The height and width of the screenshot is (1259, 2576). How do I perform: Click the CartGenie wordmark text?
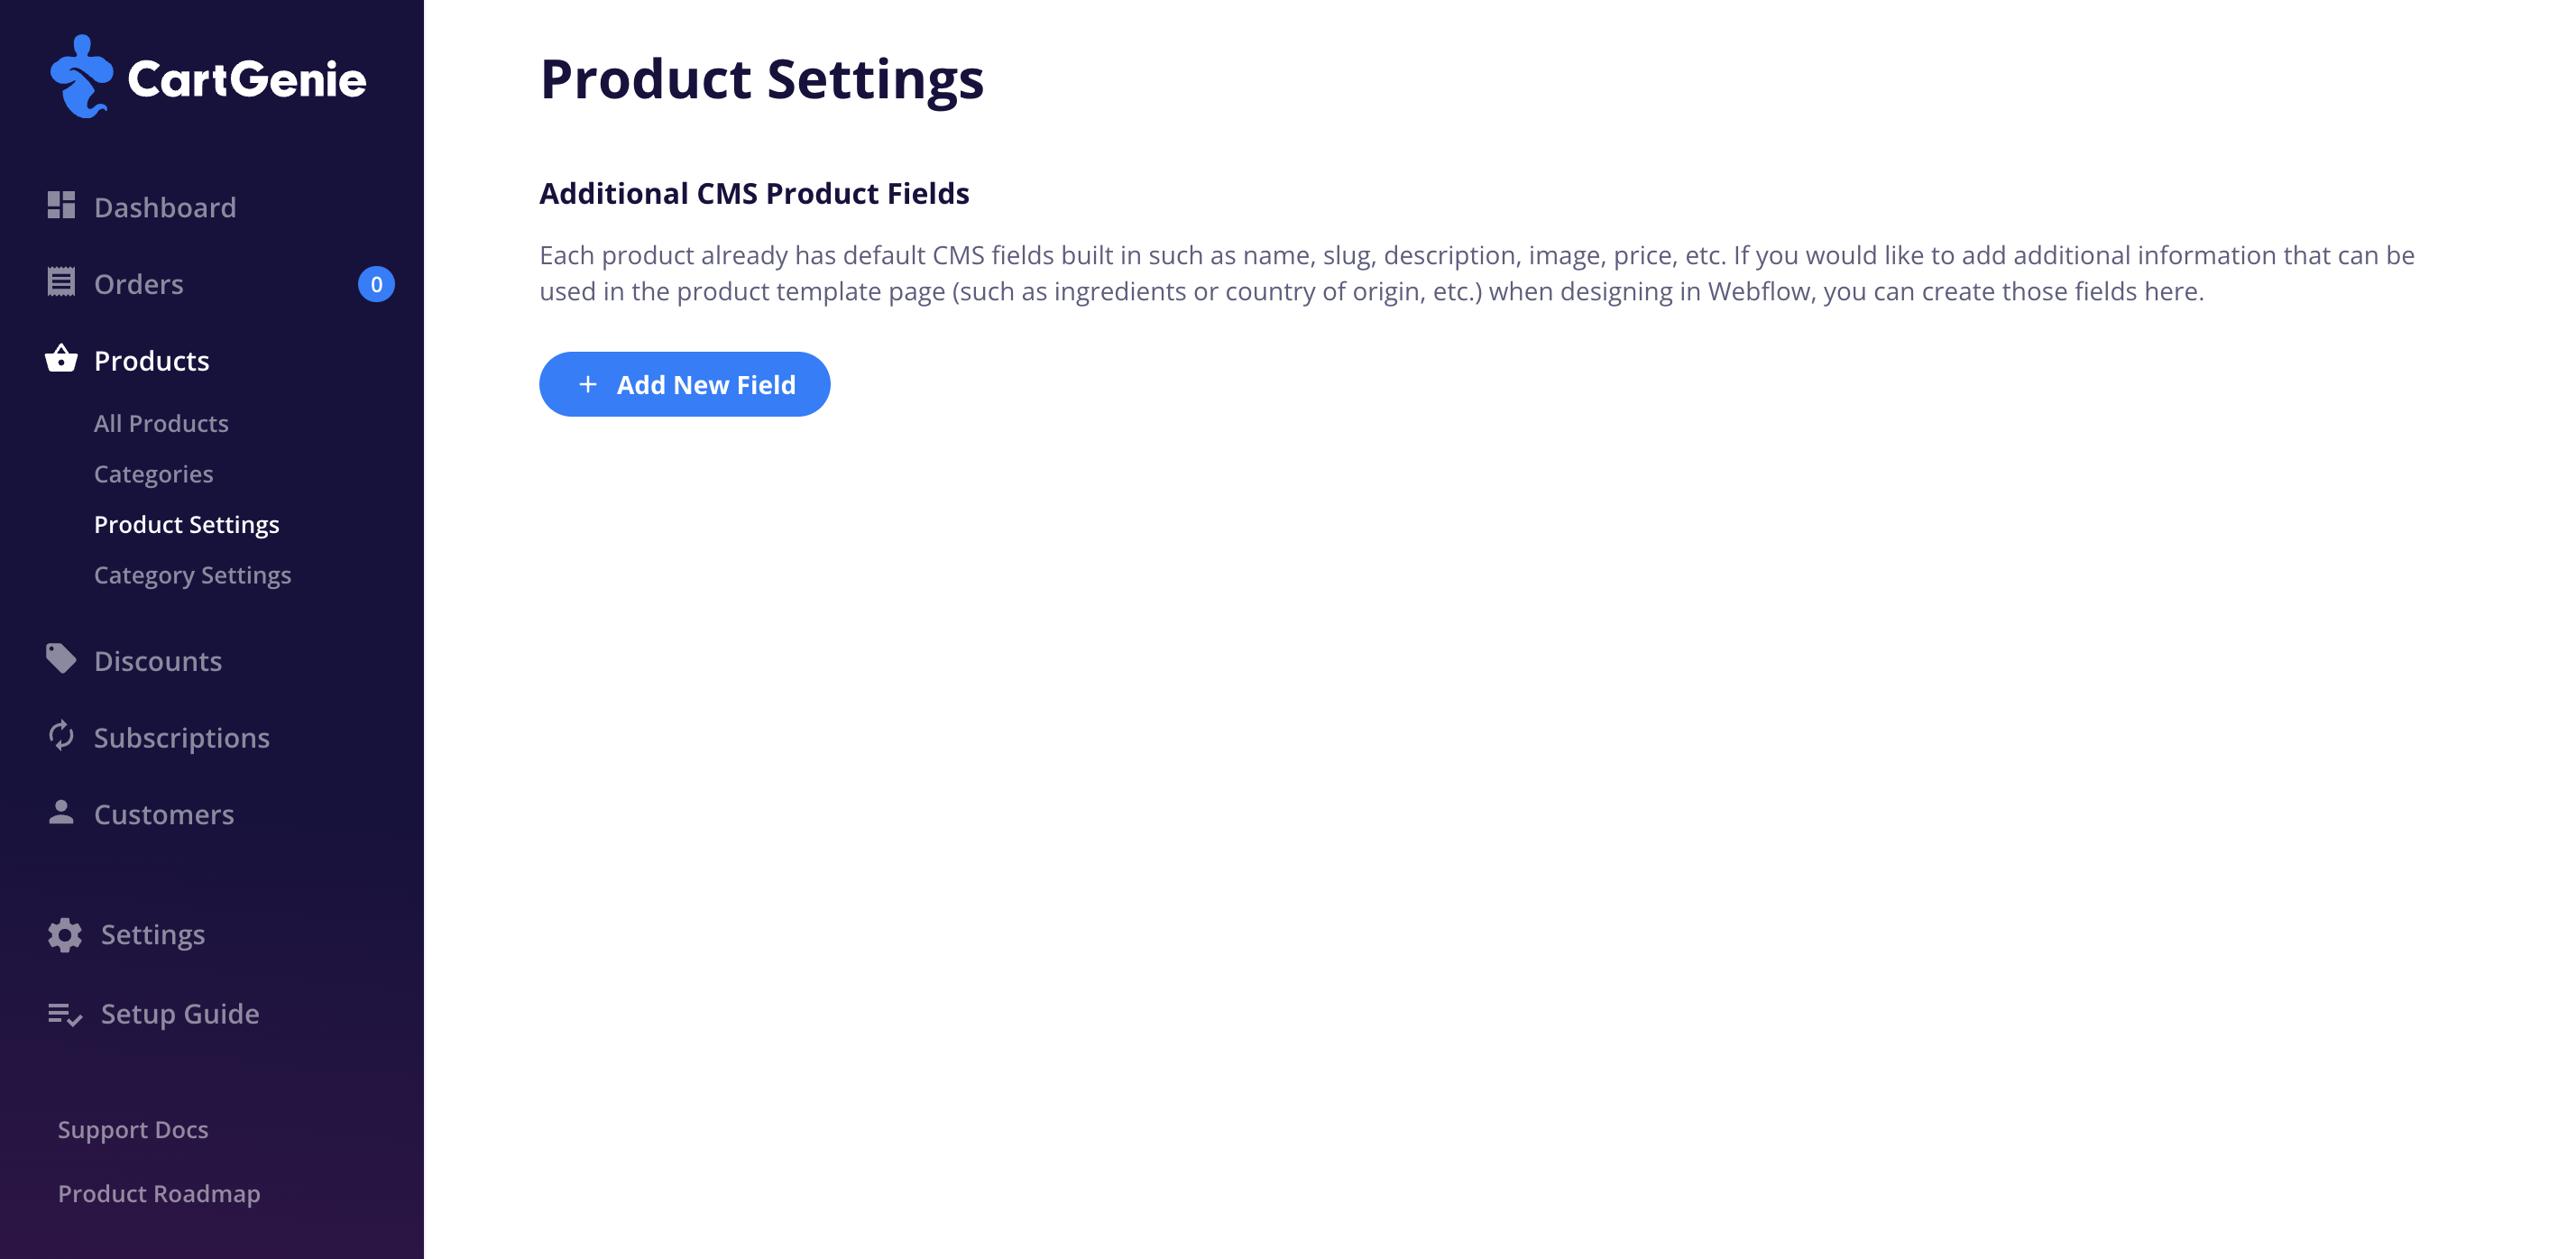247,79
